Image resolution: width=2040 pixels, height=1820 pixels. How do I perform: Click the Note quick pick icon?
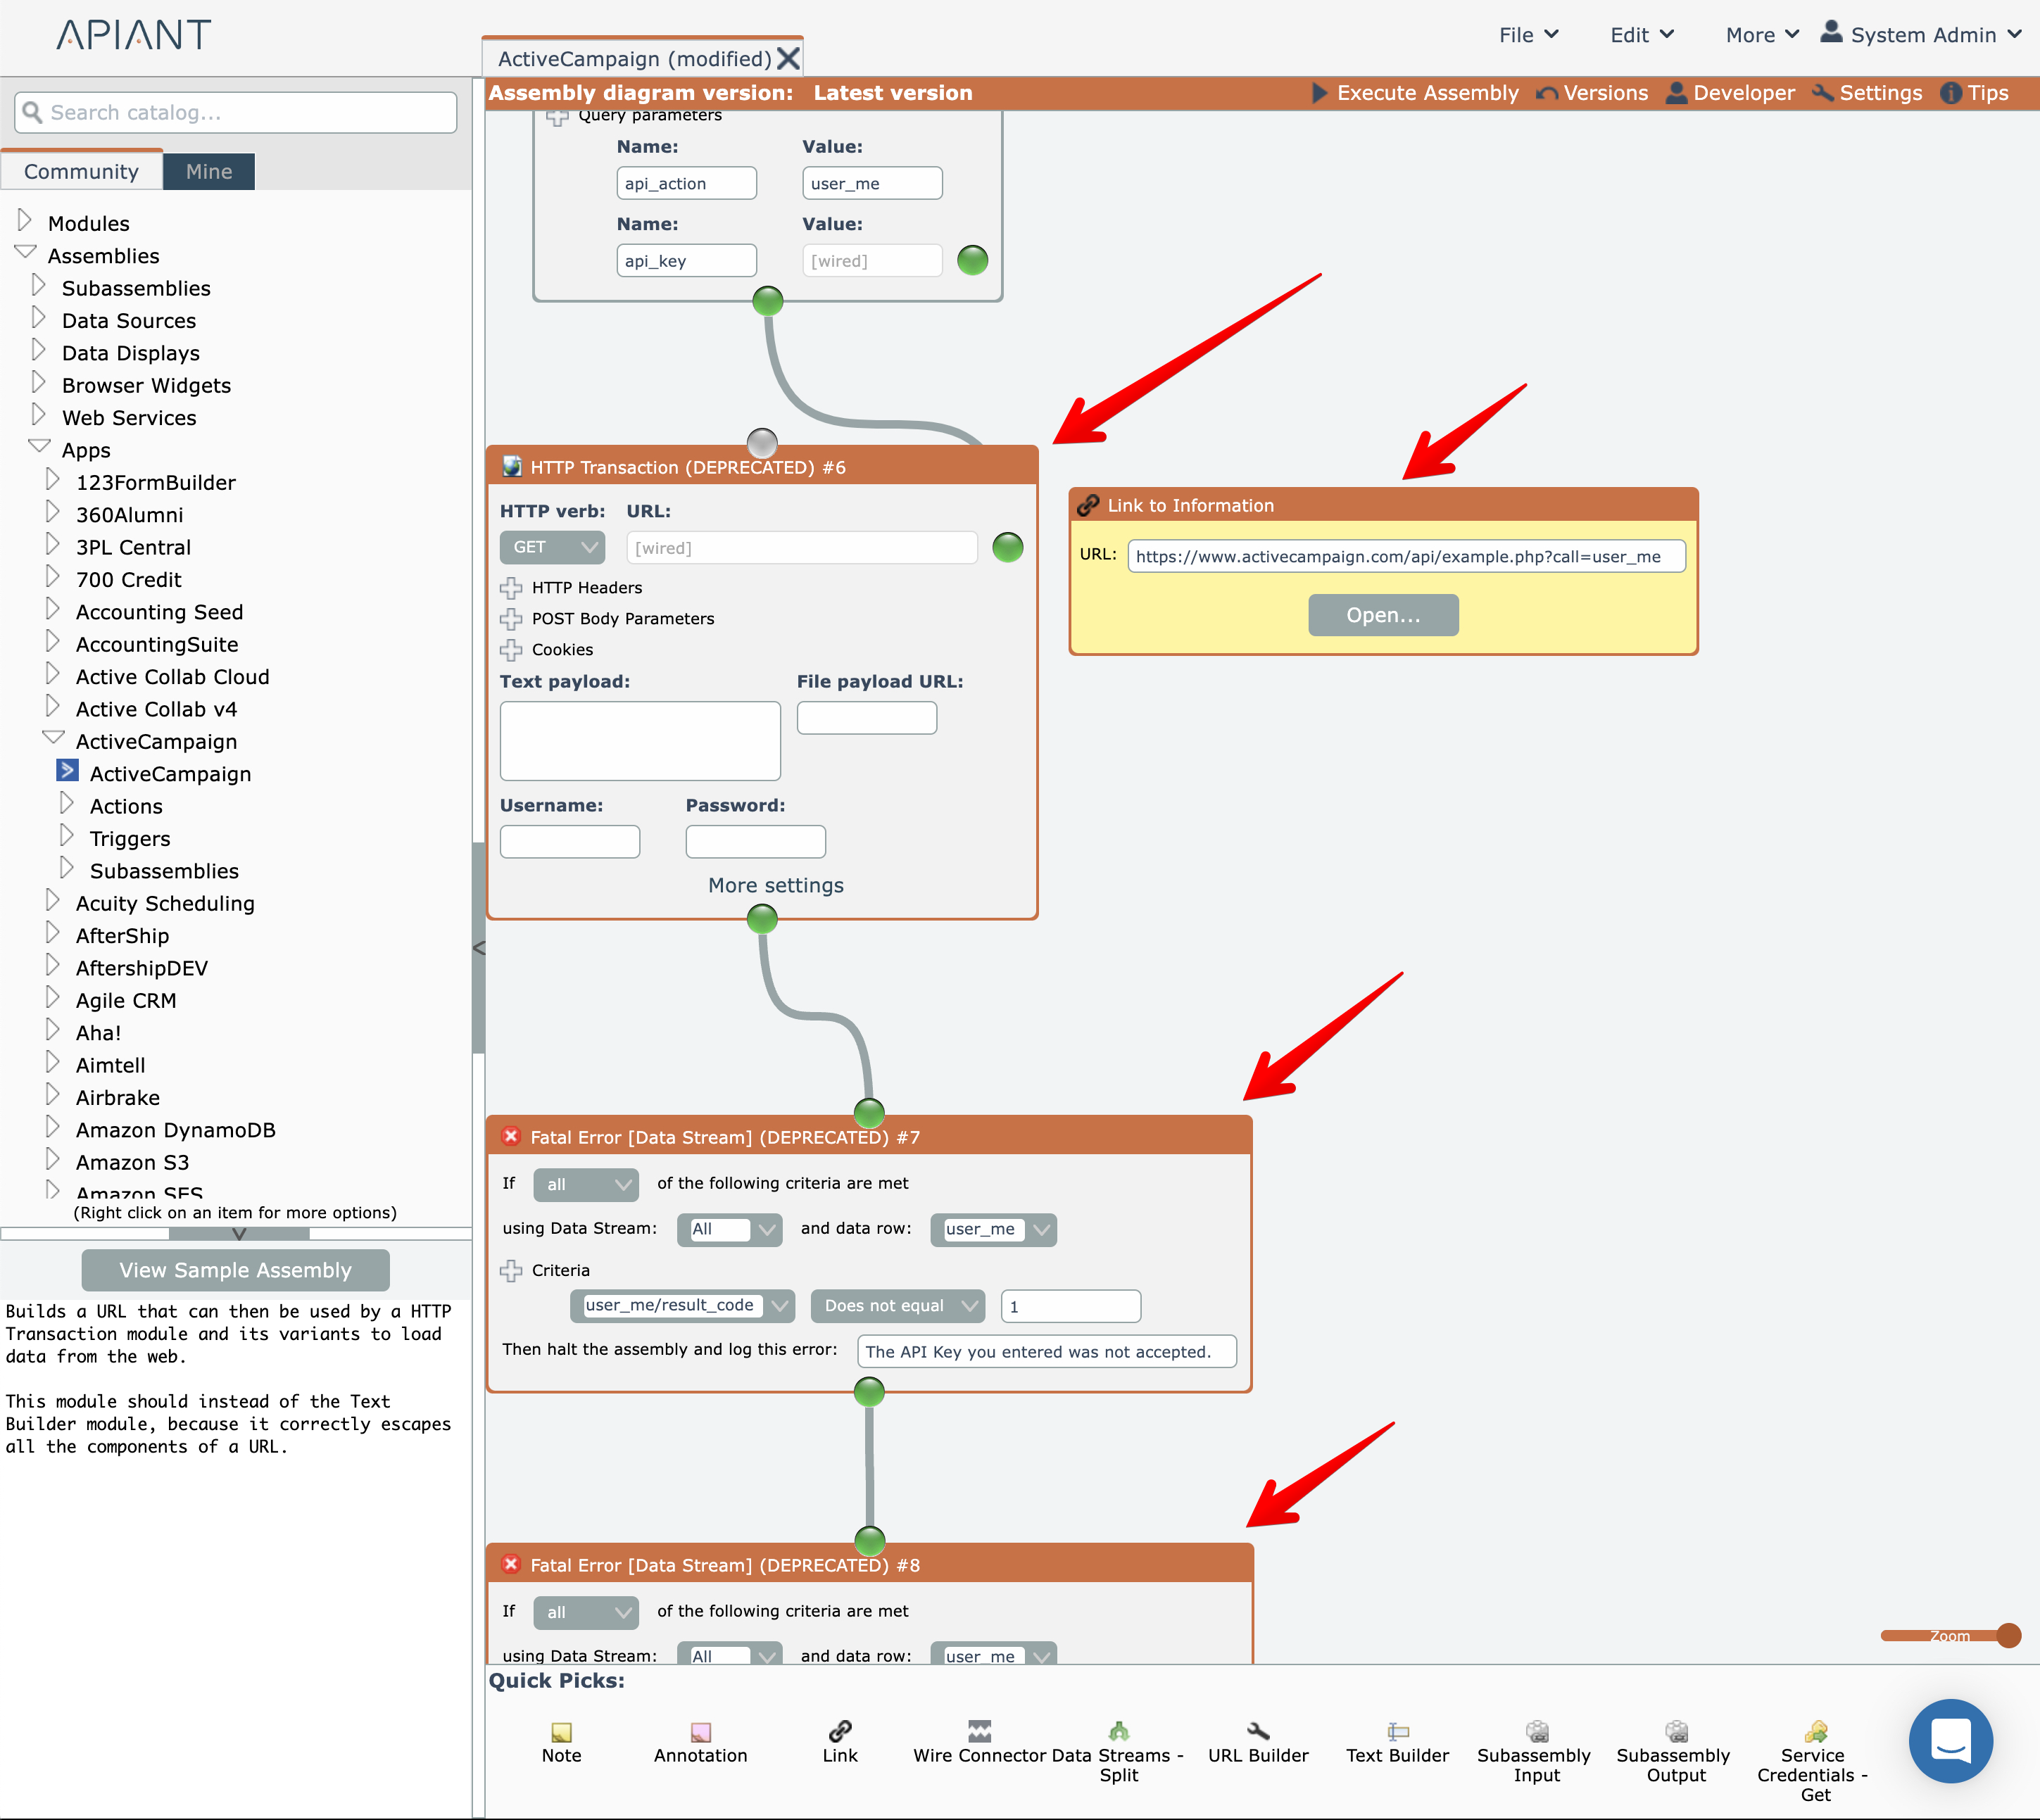click(x=561, y=1732)
